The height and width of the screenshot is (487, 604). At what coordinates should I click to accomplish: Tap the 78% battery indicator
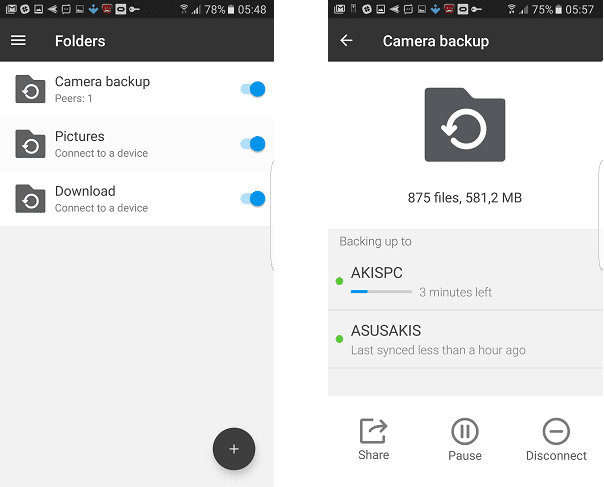tap(219, 9)
